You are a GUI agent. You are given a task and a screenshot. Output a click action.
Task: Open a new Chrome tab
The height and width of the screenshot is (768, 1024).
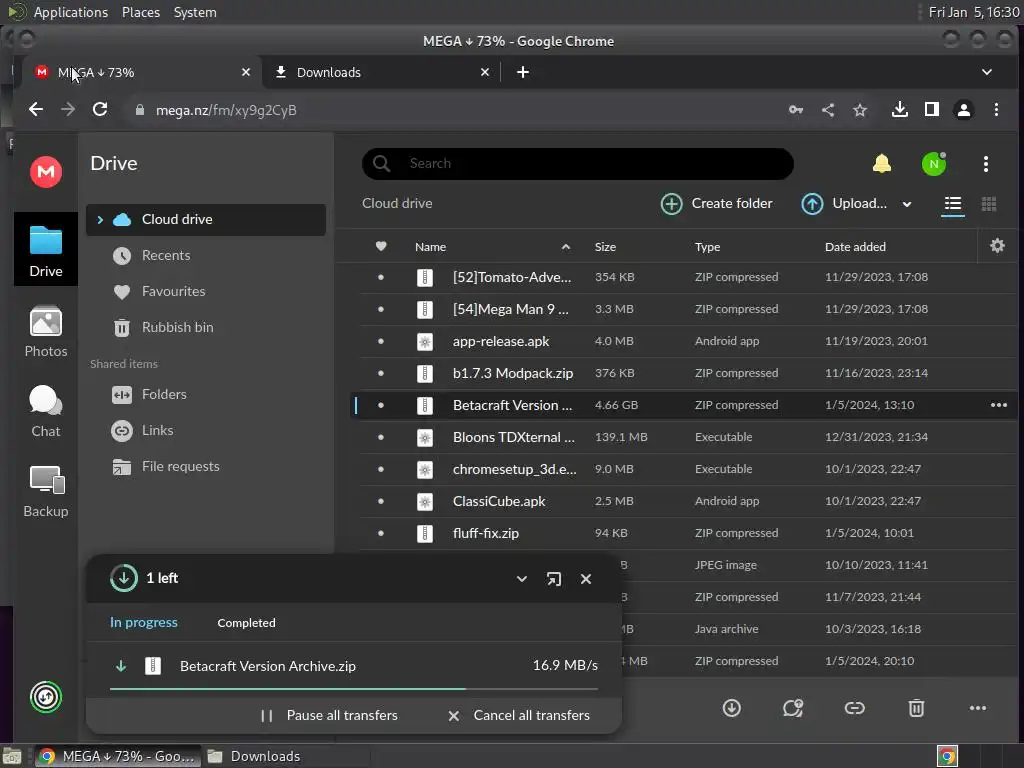pyautogui.click(x=523, y=72)
